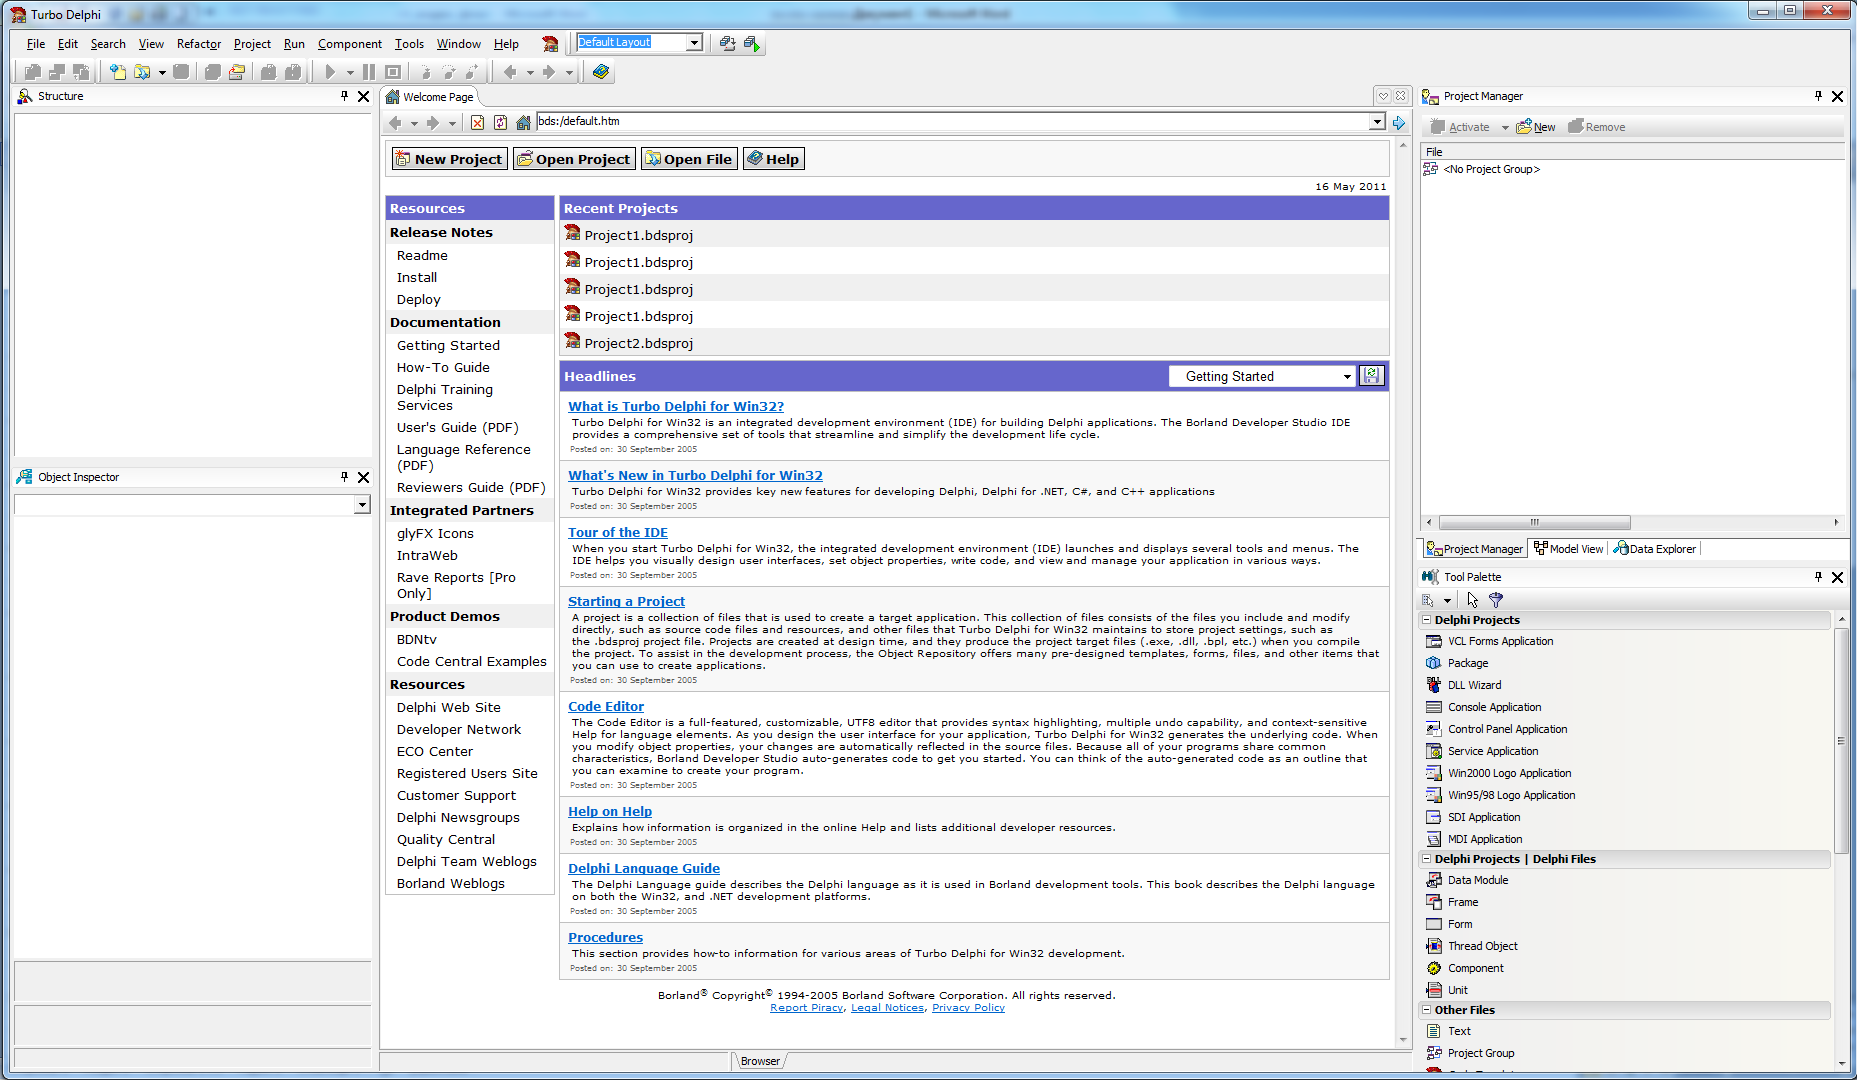
Task: Click the filter funnel in Tool Palette
Action: pos(1496,600)
